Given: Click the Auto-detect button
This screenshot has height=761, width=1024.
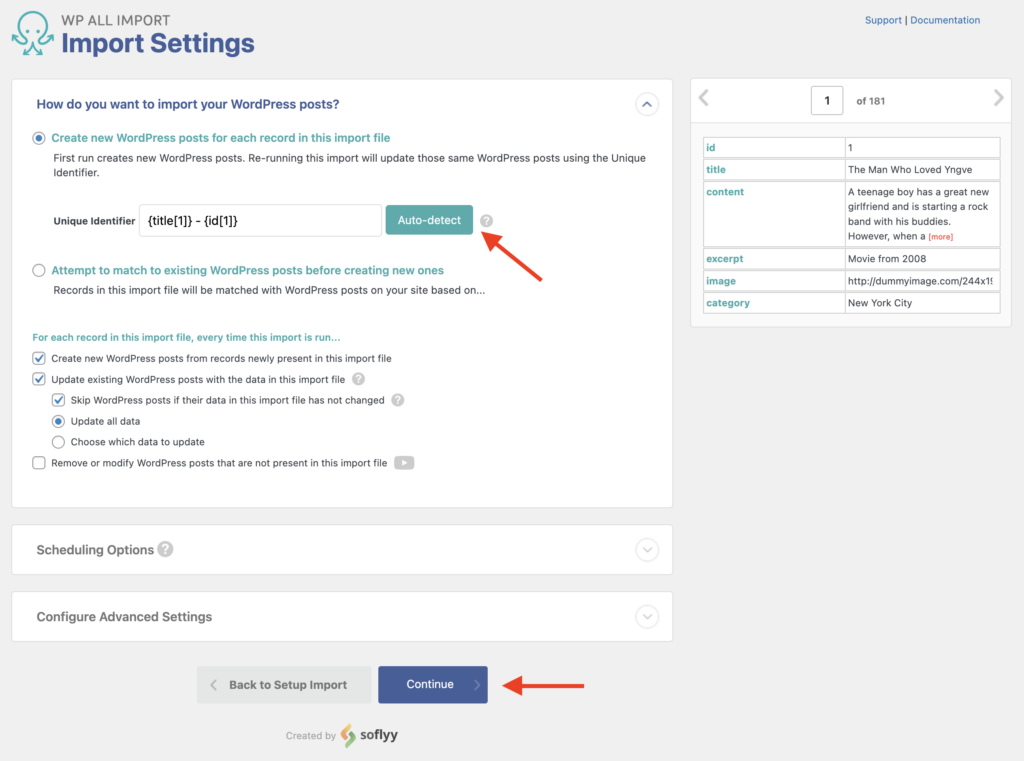Looking at the screenshot, I should pos(429,220).
